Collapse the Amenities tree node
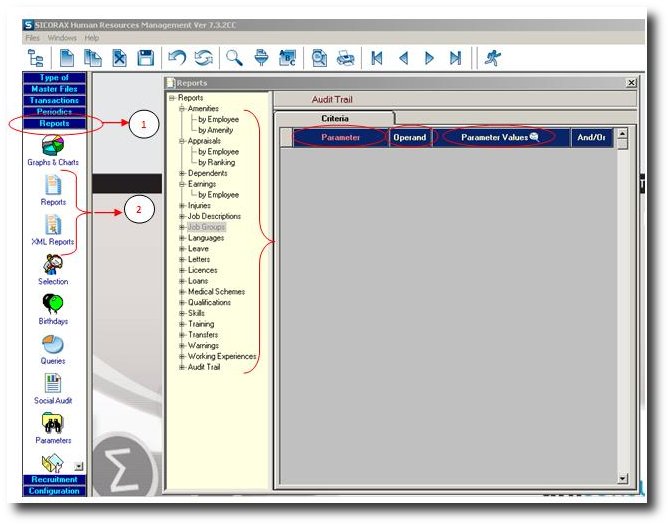670x526 pixels. coord(182,109)
